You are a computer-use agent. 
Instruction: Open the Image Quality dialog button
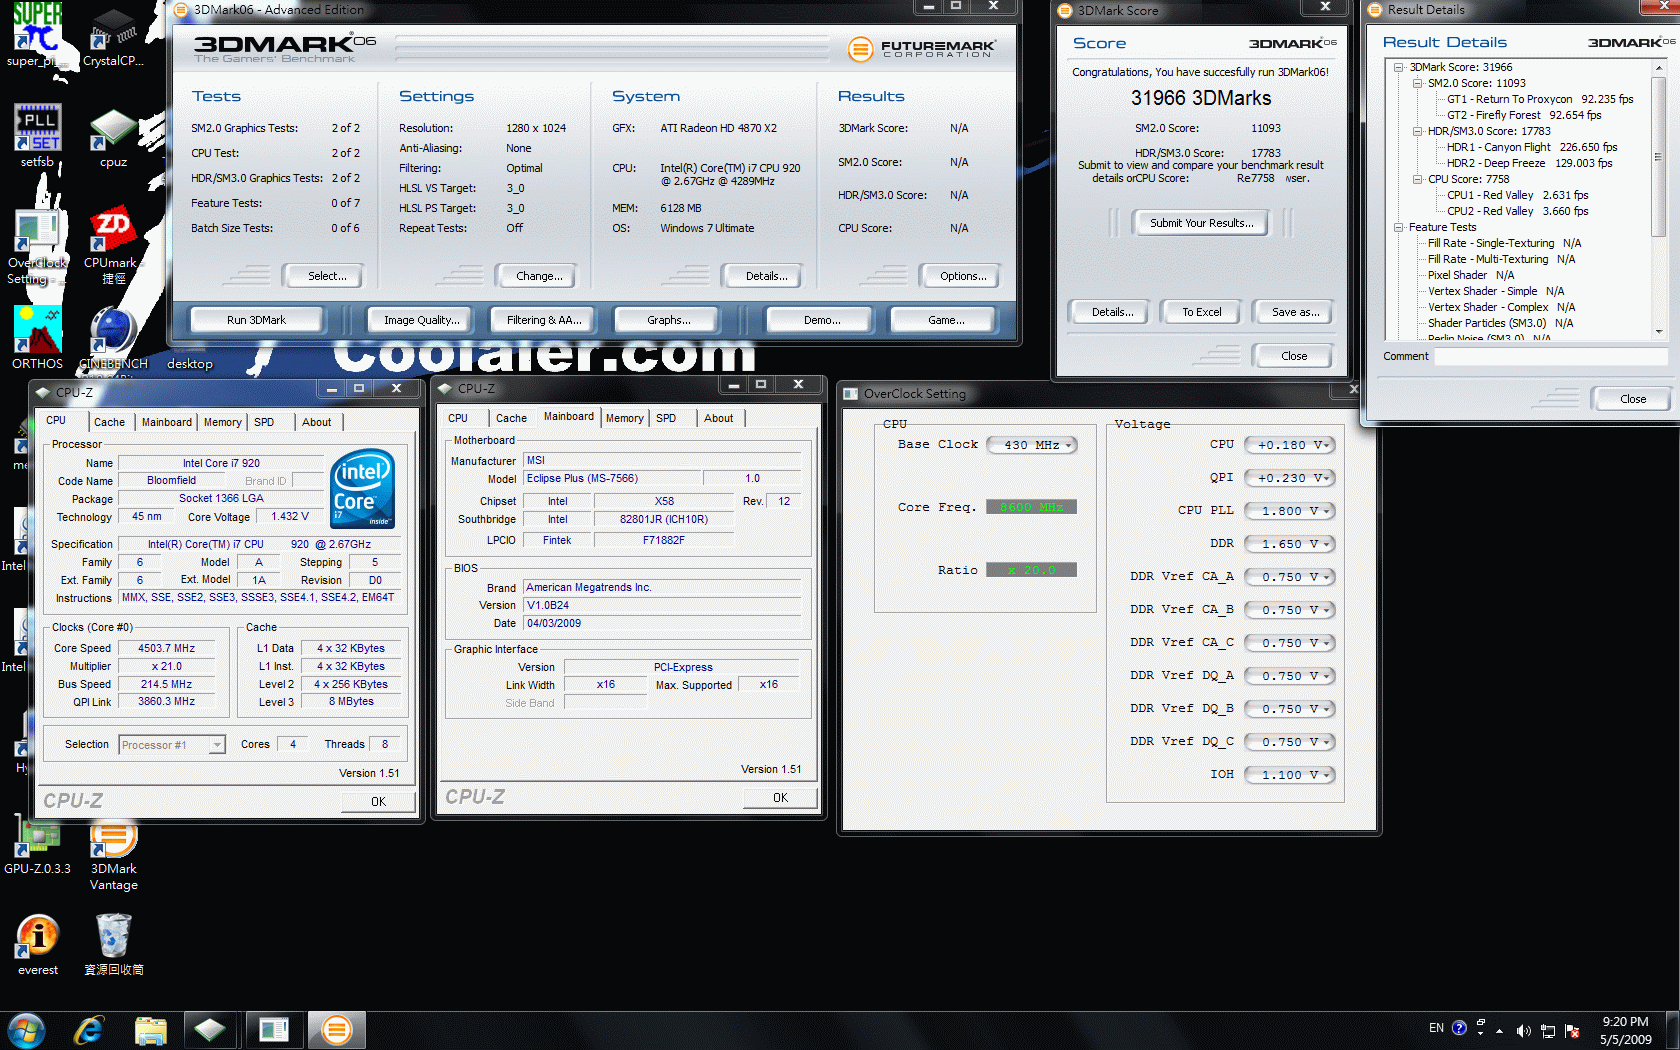click(x=422, y=320)
